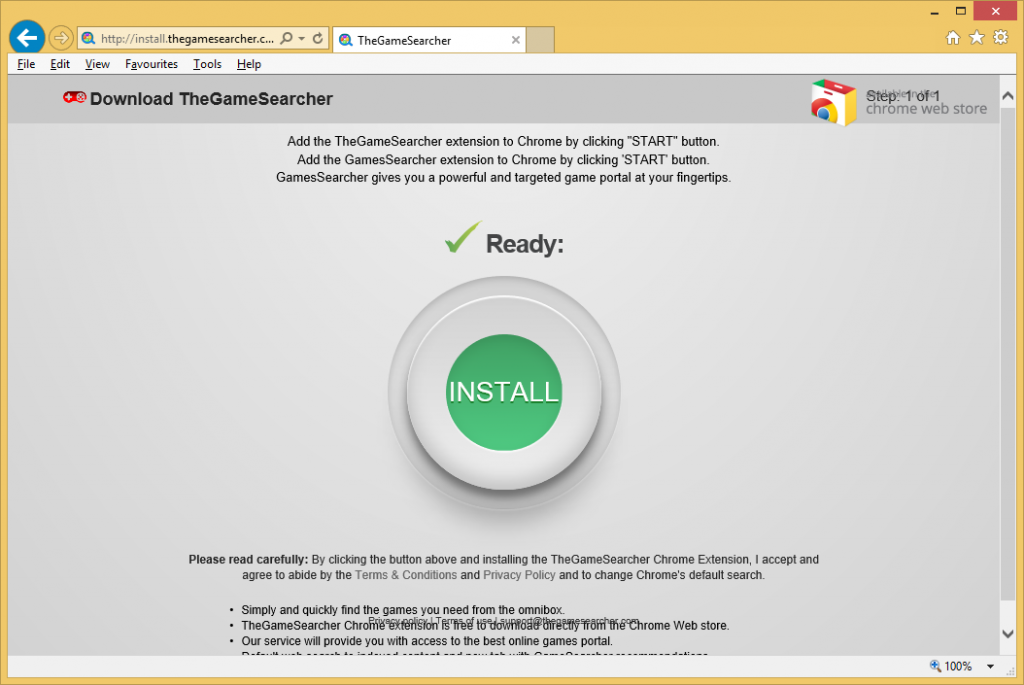Click the browser Back arrow button
Screen dimensions: 1024x685
point(27,39)
